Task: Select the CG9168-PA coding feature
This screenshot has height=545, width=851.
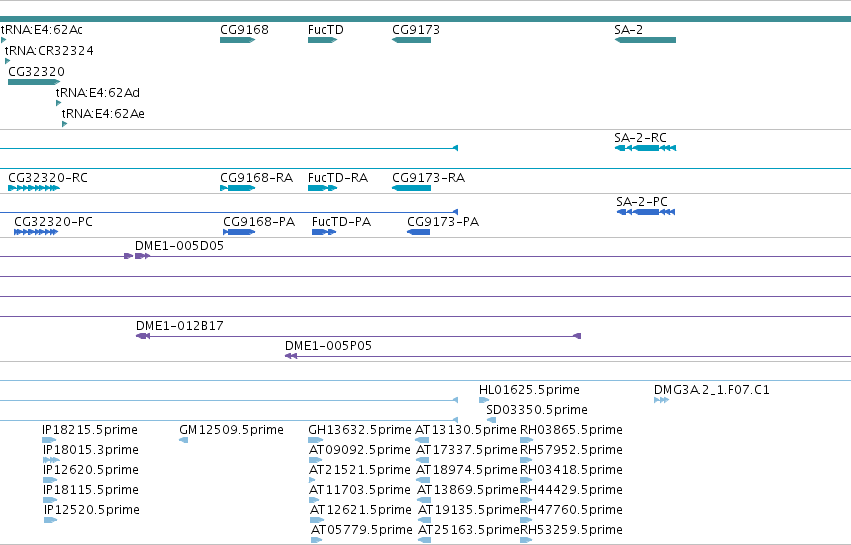Action: coord(239,232)
